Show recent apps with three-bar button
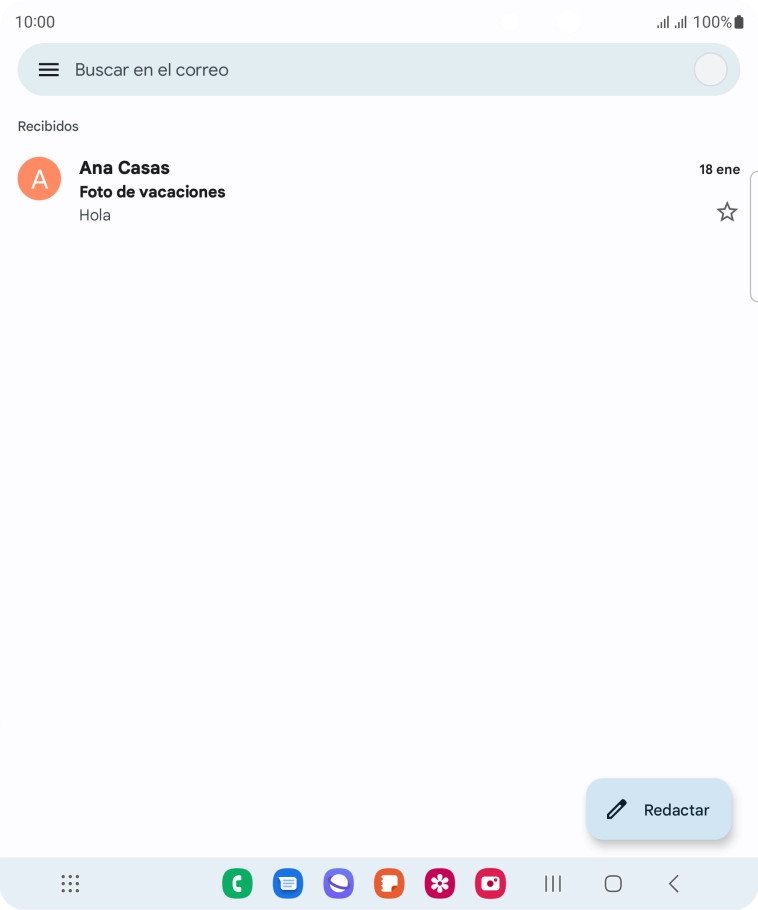Image resolution: width=758 pixels, height=910 pixels. [x=553, y=883]
